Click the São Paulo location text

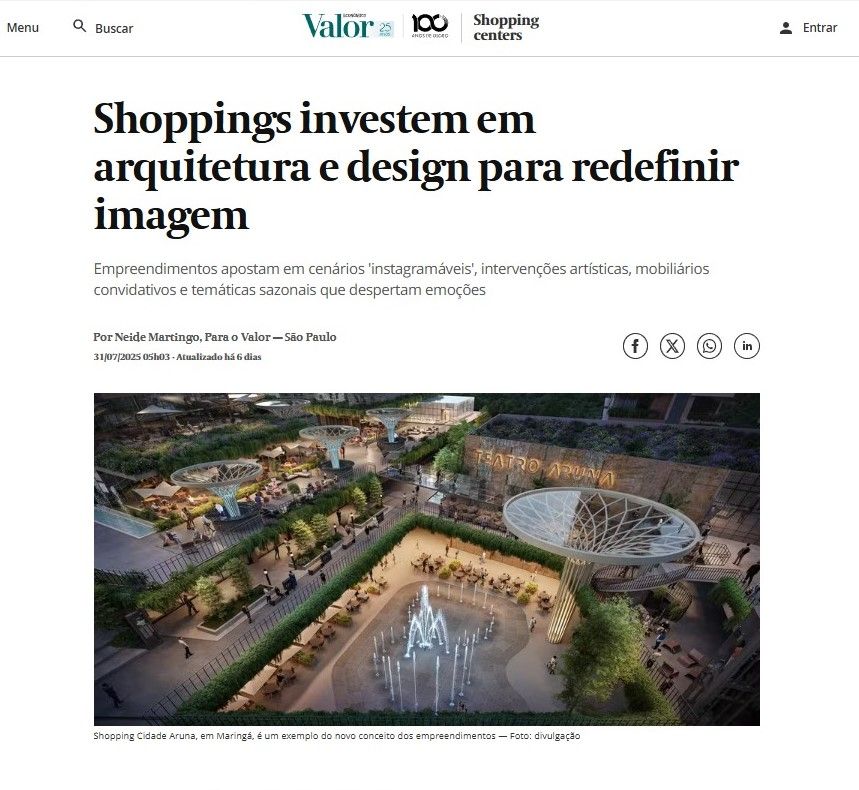[311, 337]
